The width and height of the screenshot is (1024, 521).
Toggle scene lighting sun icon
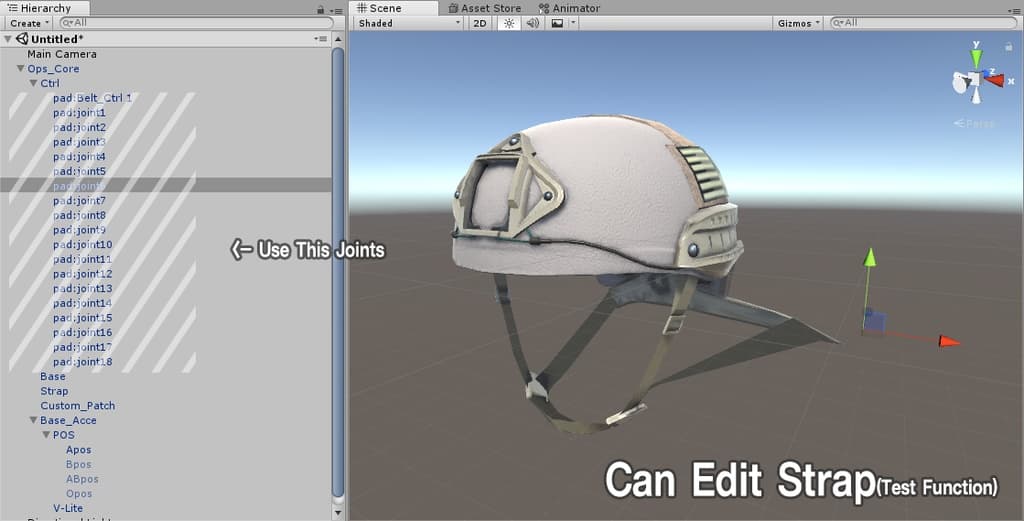click(x=509, y=23)
